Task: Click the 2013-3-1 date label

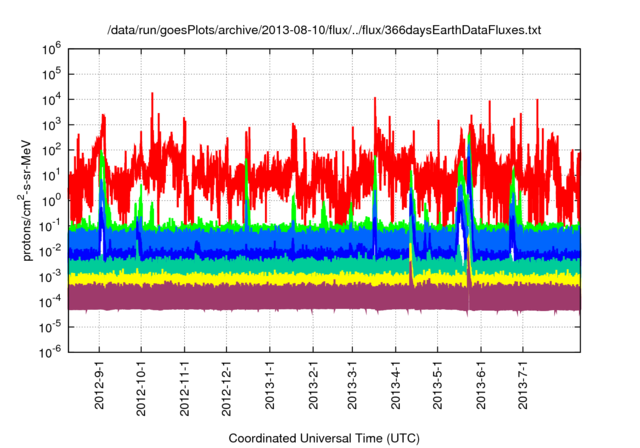Action: click(x=352, y=385)
